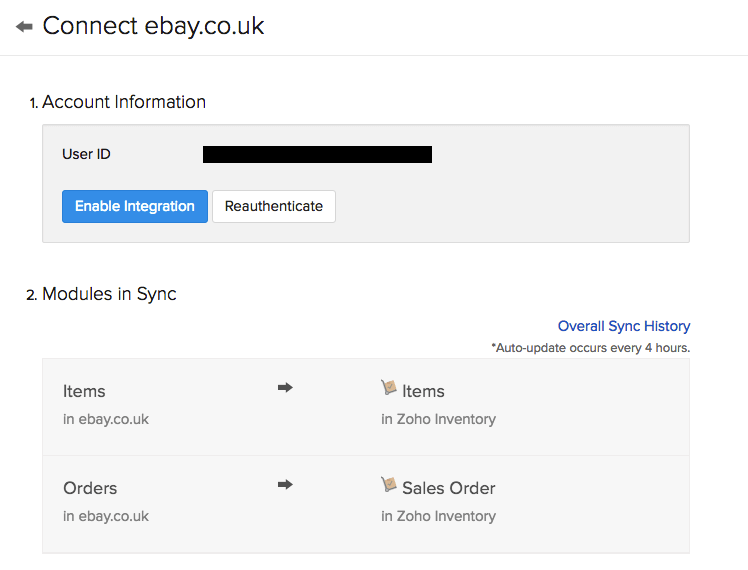
Task: Click the Modules in Sync section heading
Action: click(x=109, y=294)
